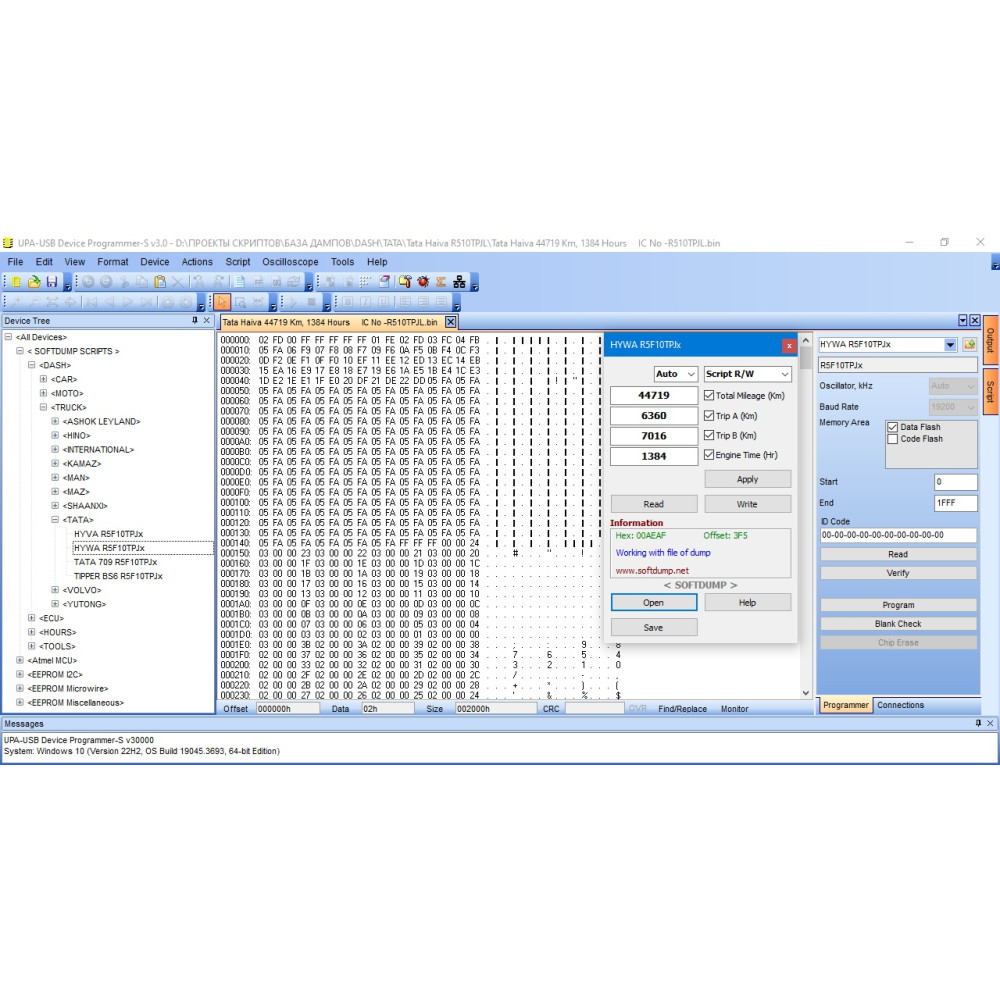Click the dotted grid pattern icon

click(x=365, y=281)
